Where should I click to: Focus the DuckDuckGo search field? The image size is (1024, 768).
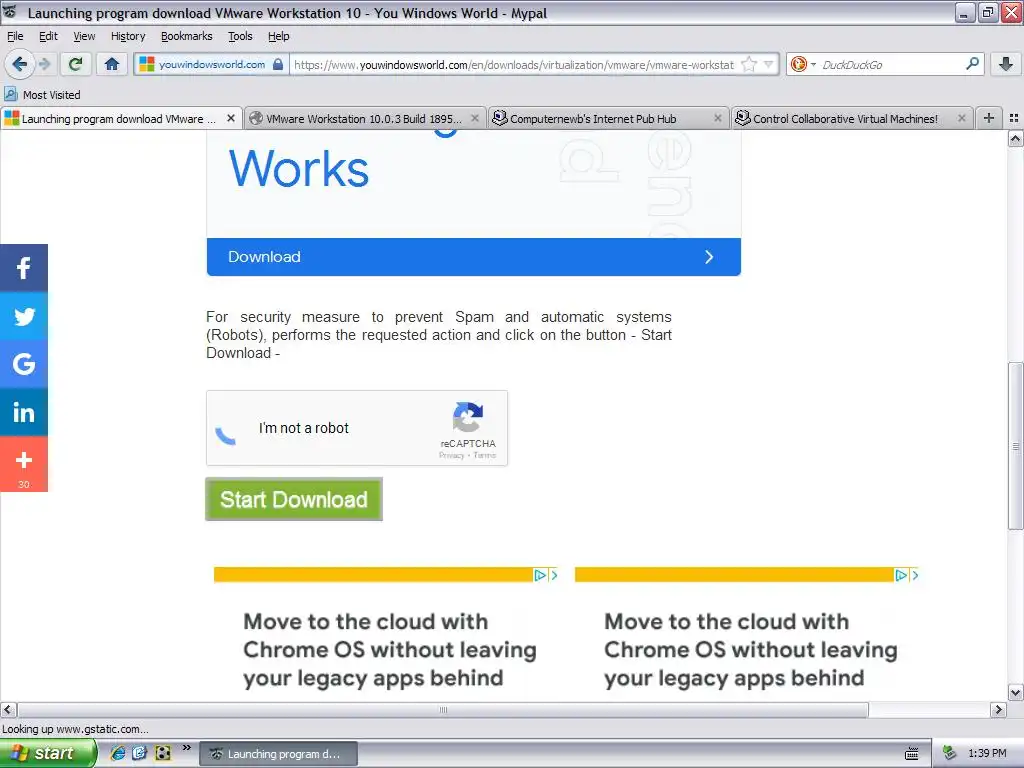[x=889, y=64]
